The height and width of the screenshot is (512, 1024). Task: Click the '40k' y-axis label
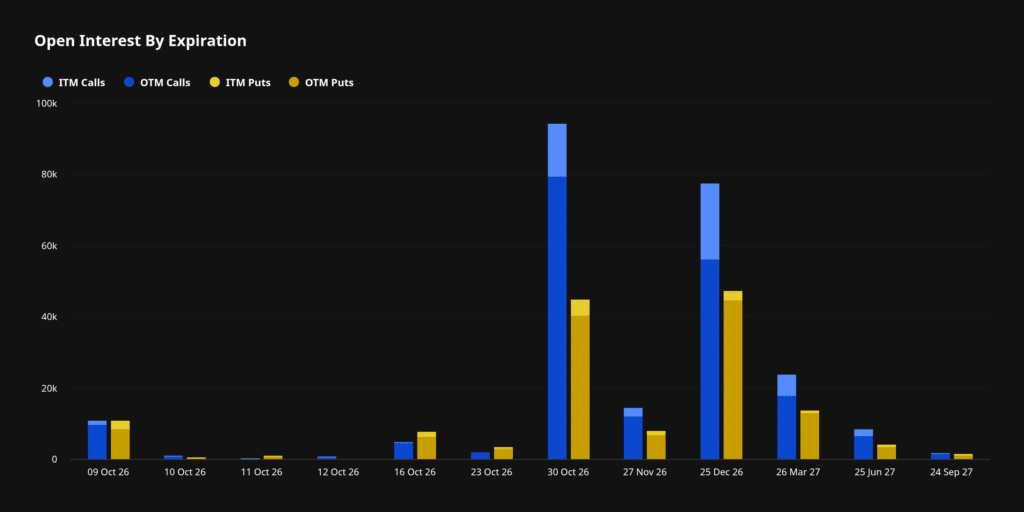[50, 317]
